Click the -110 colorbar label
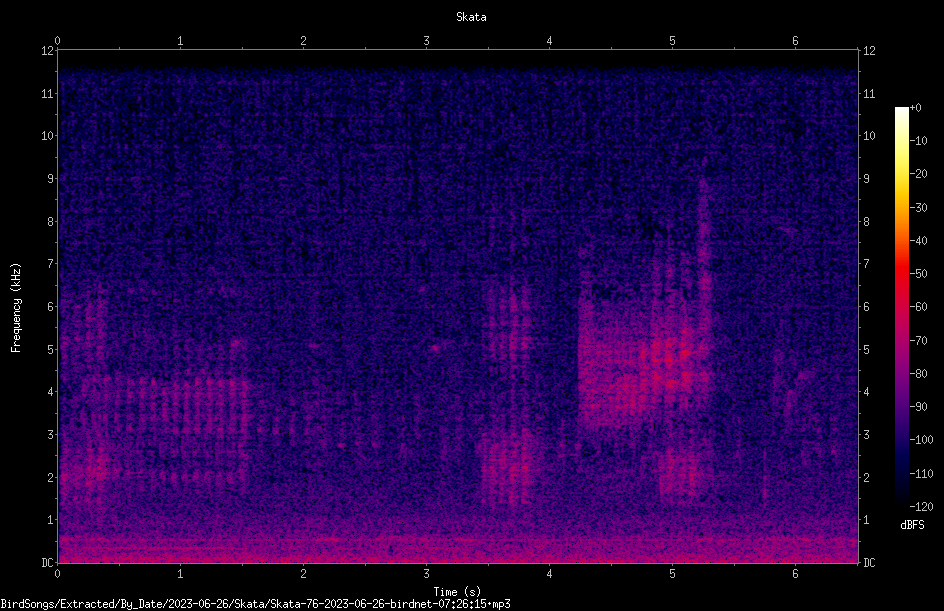944x611 pixels. tap(921, 474)
